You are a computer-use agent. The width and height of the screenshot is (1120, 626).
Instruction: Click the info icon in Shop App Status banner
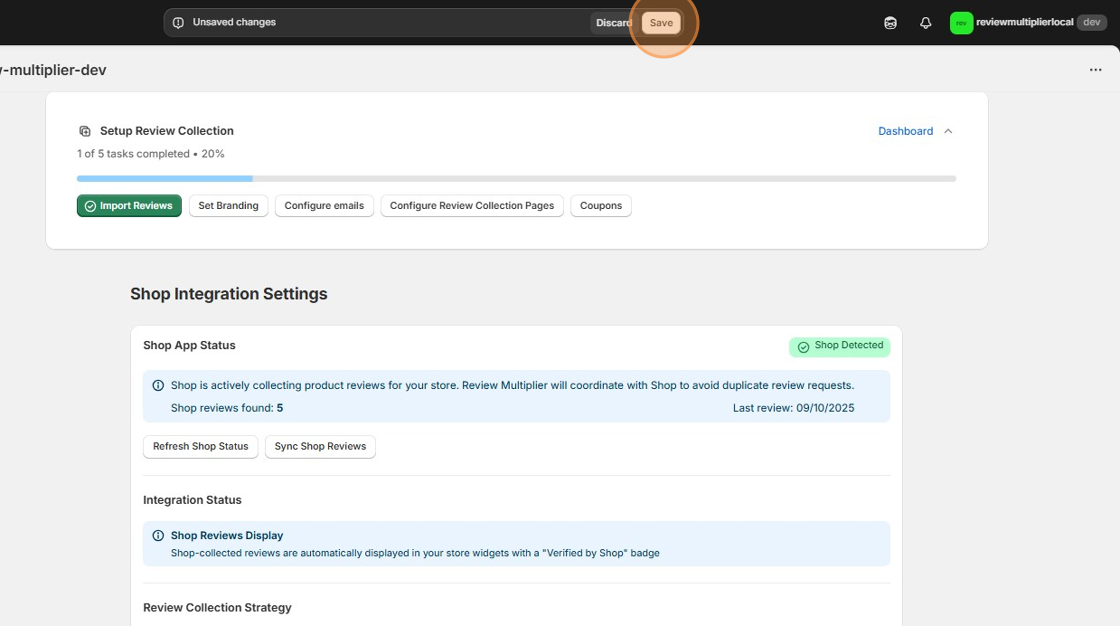coord(158,385)
